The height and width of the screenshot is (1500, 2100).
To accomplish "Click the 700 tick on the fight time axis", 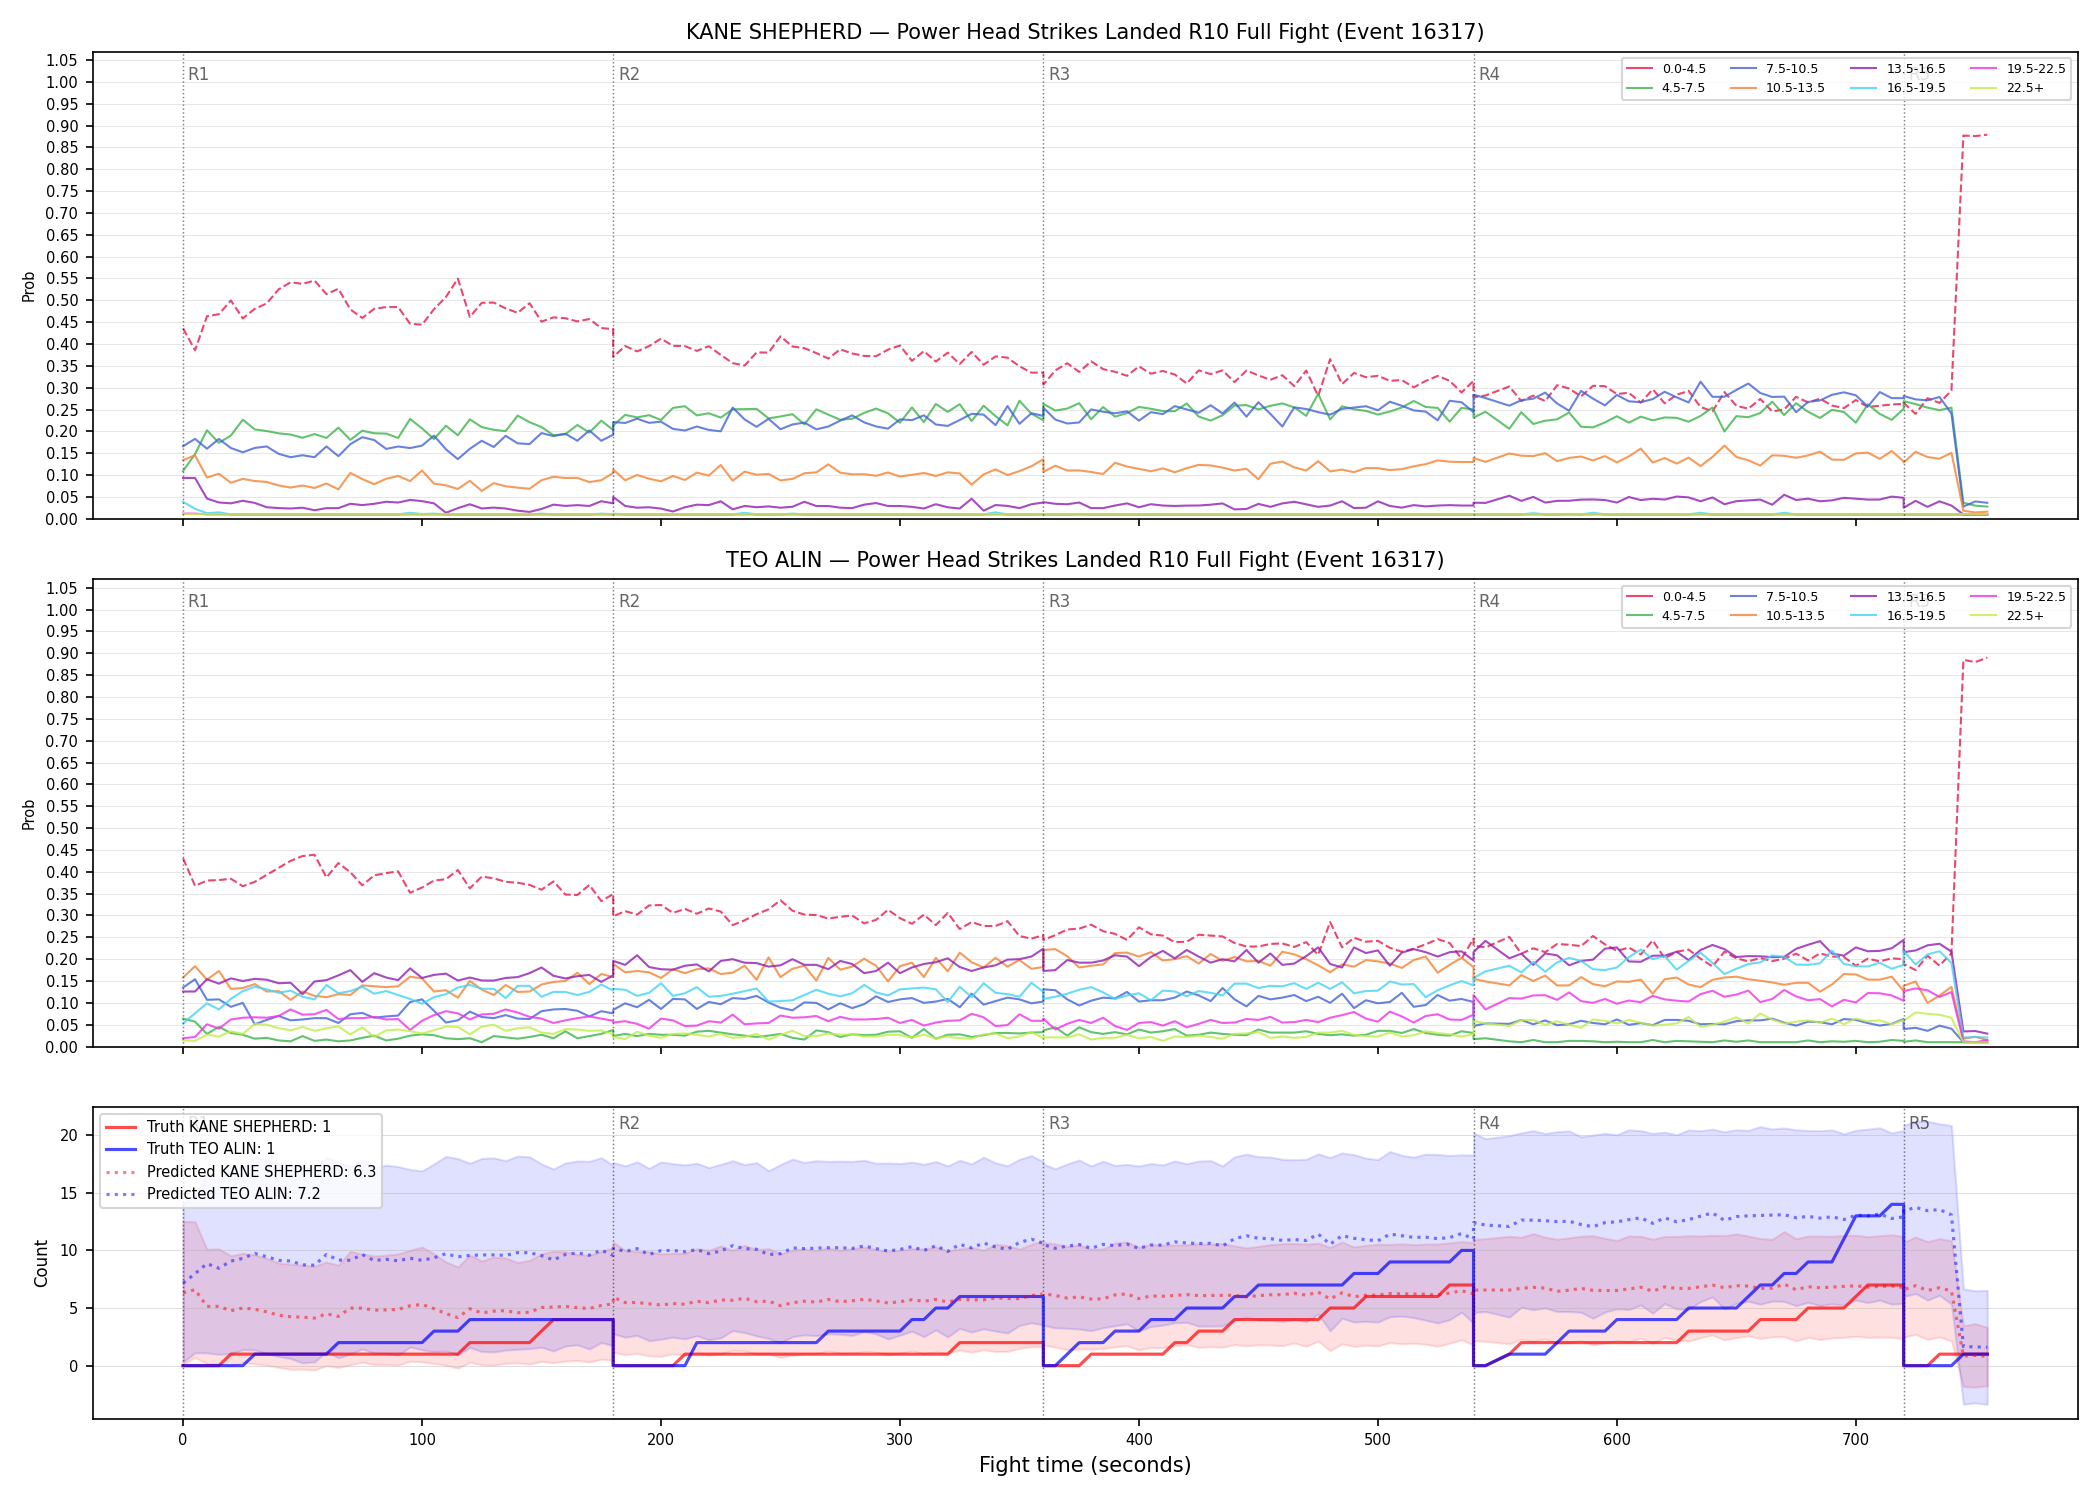I will pos(1855,1440).
